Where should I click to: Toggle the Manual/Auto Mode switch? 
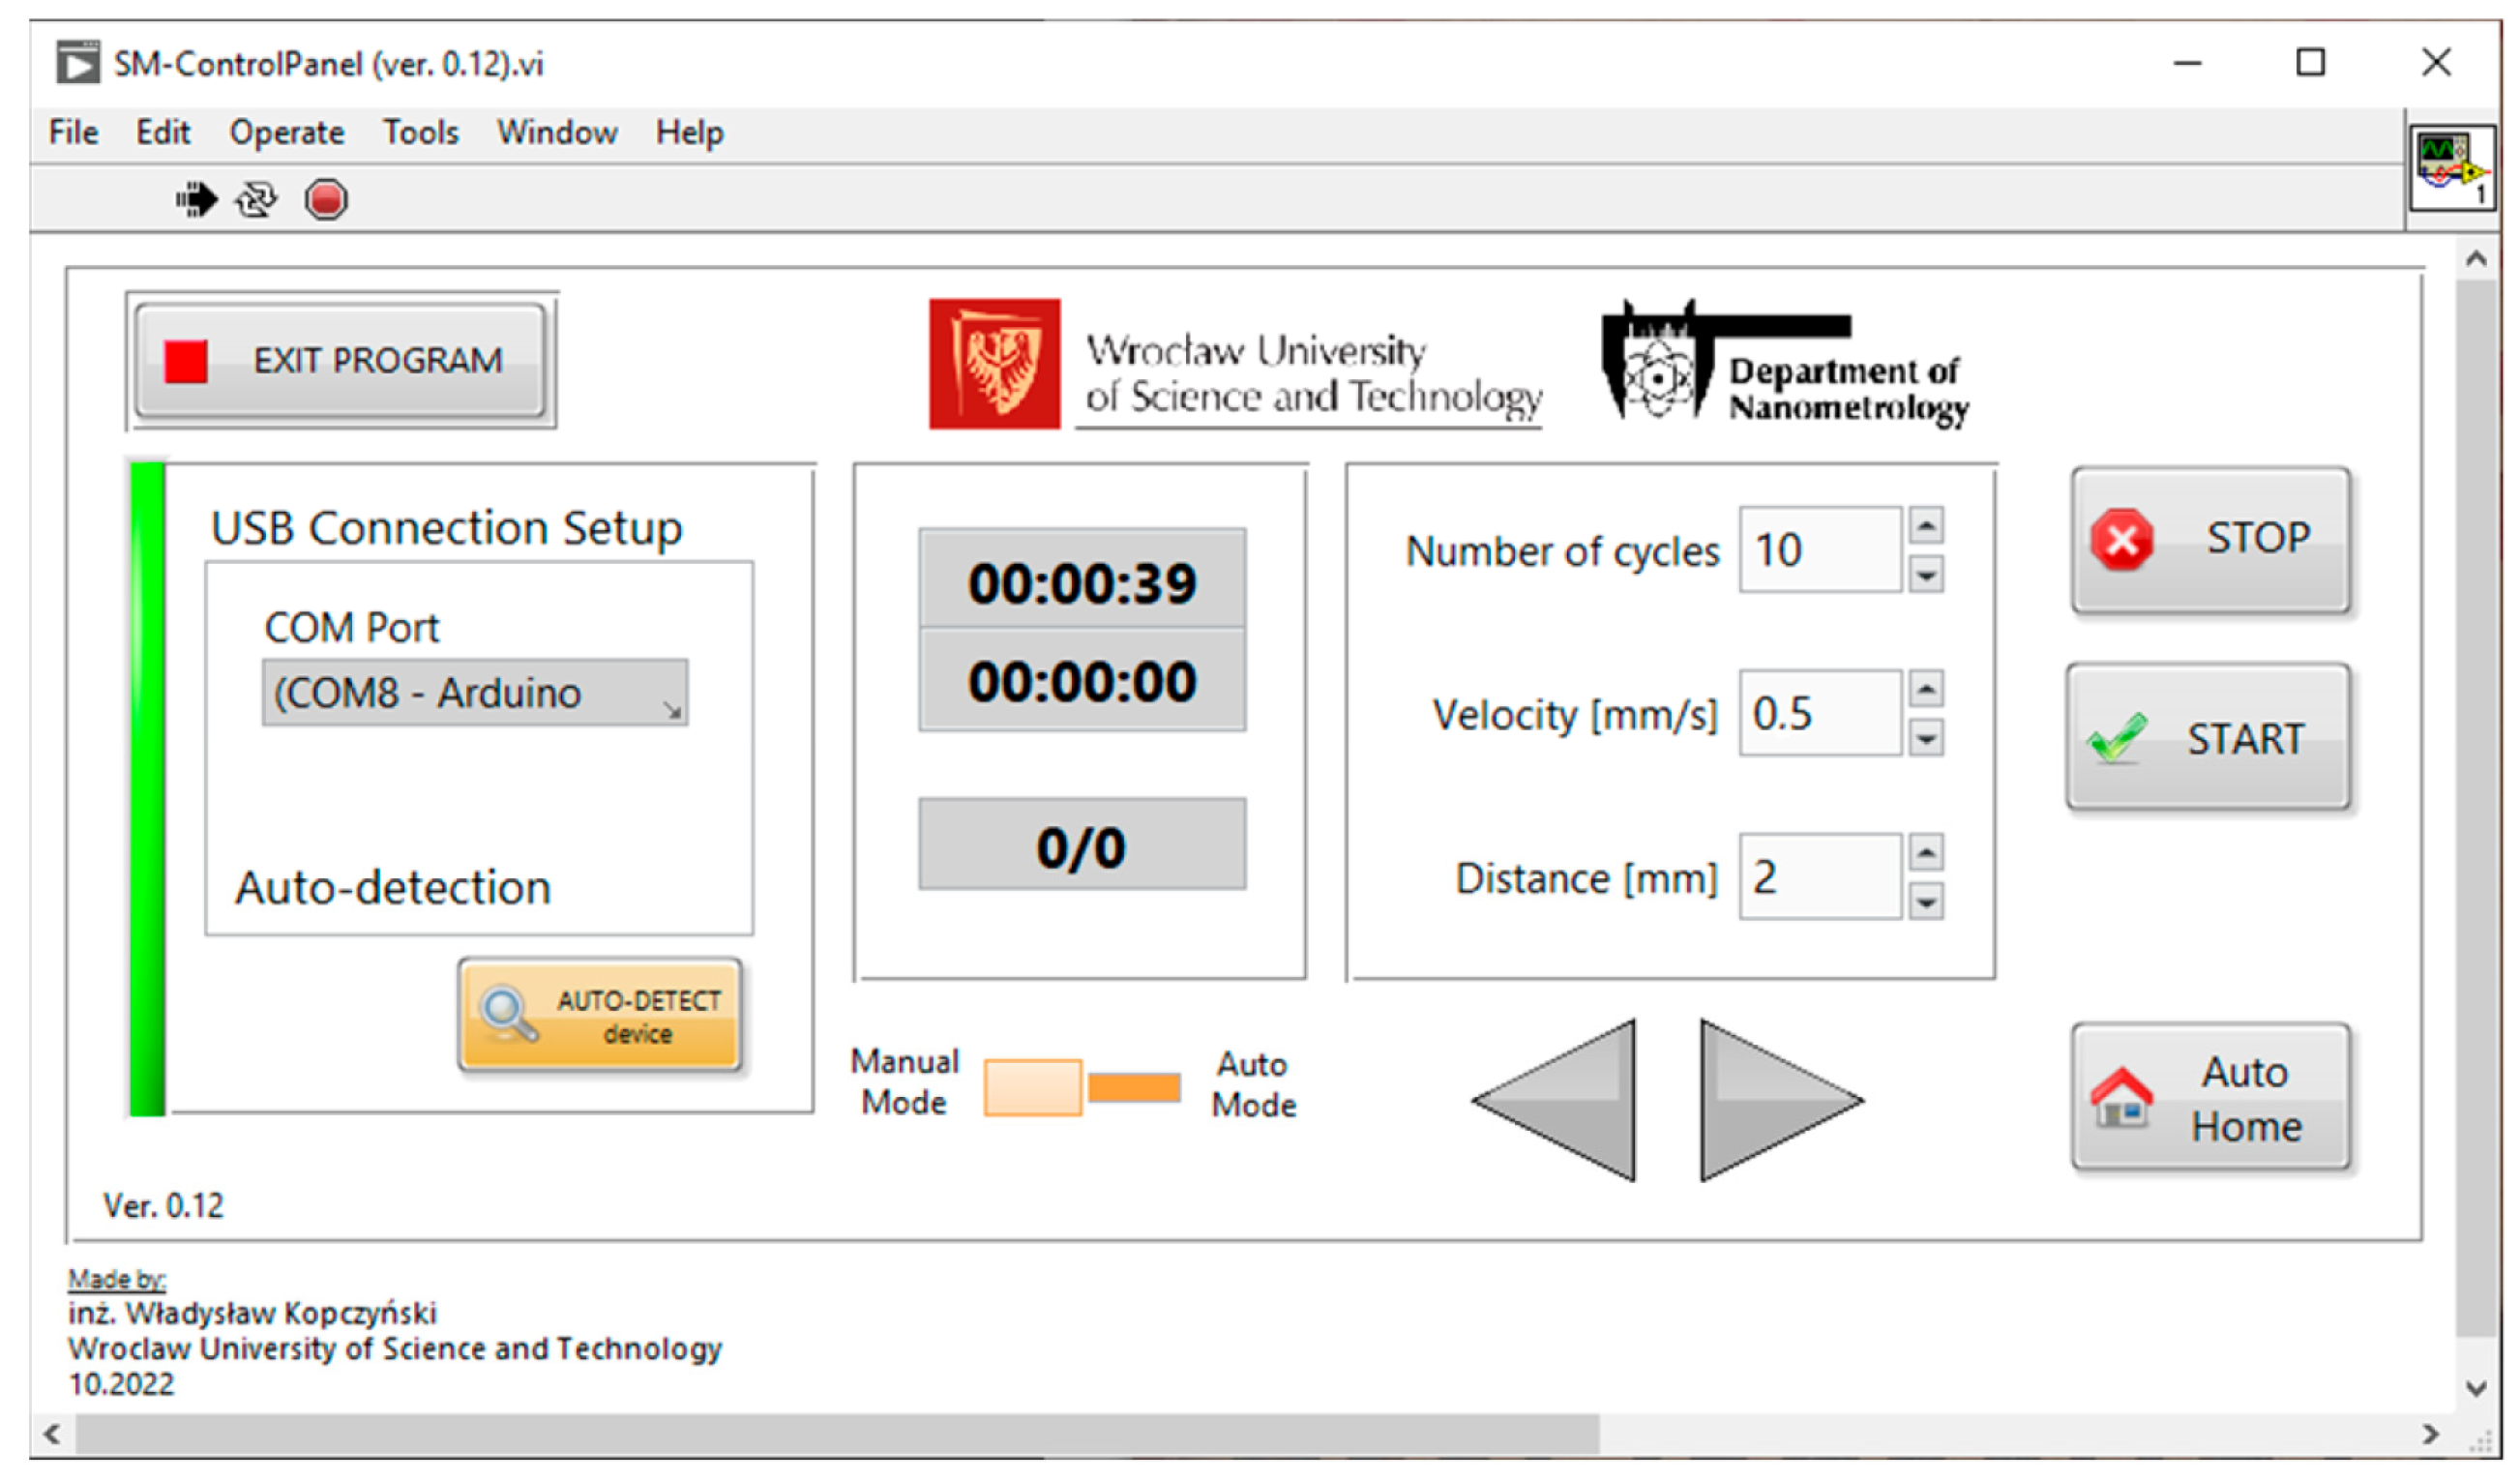click(x=1082, y=1087)
